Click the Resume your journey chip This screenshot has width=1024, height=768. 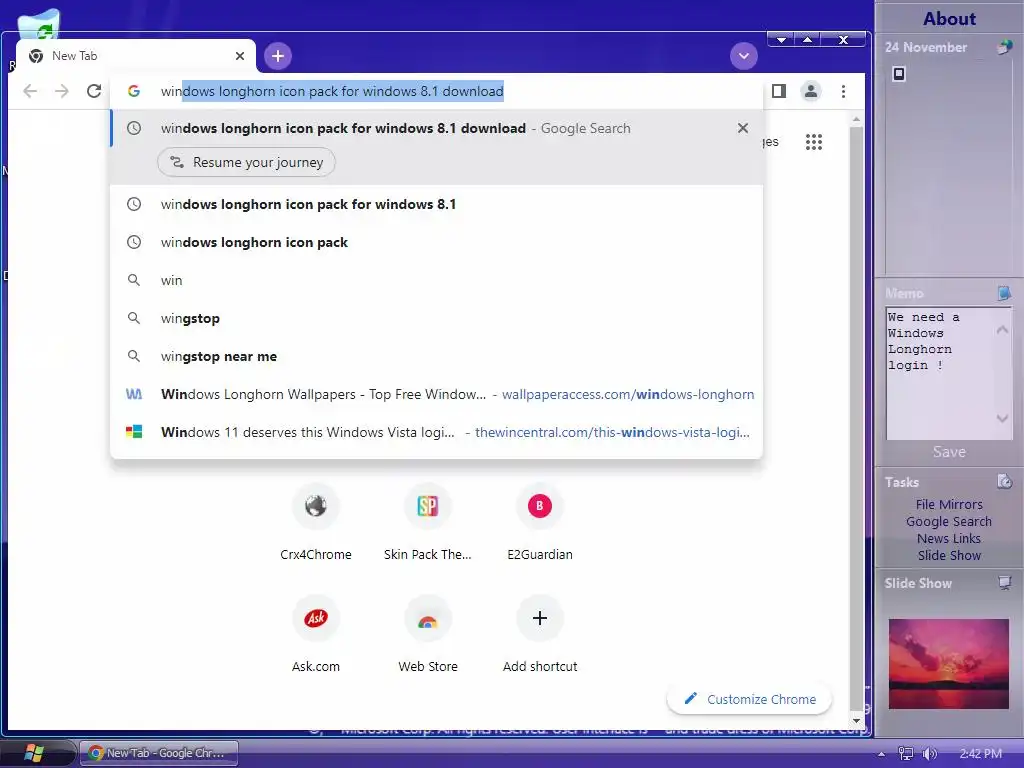tap(246, 162)
